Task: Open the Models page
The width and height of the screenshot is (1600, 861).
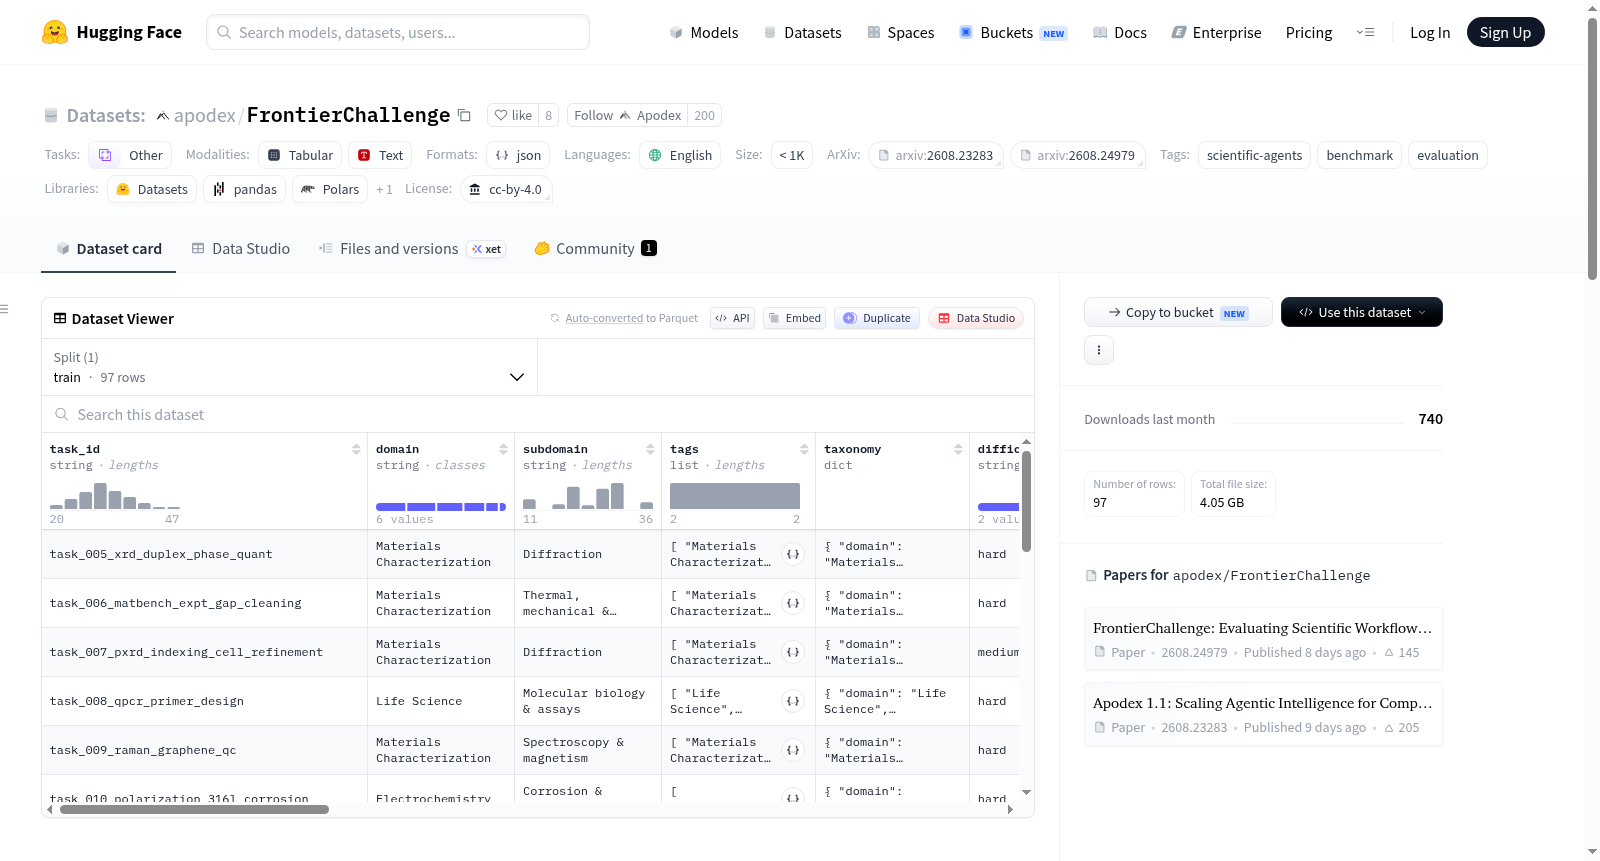Action: (x=703, y=32)
